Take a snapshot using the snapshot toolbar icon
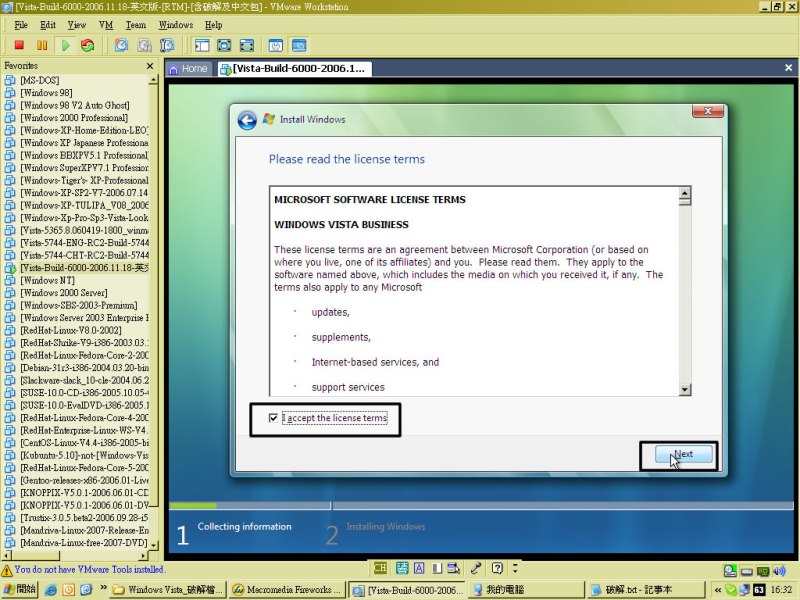The width and height of the screenshot is (800, 600). click(x=121, y=45)
